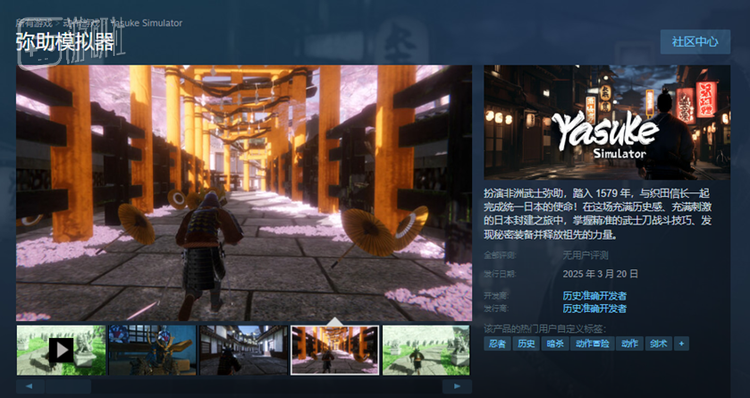Play the trailer video thumbnail
This screenshot has height=398, width=750.
coord(61,350)
